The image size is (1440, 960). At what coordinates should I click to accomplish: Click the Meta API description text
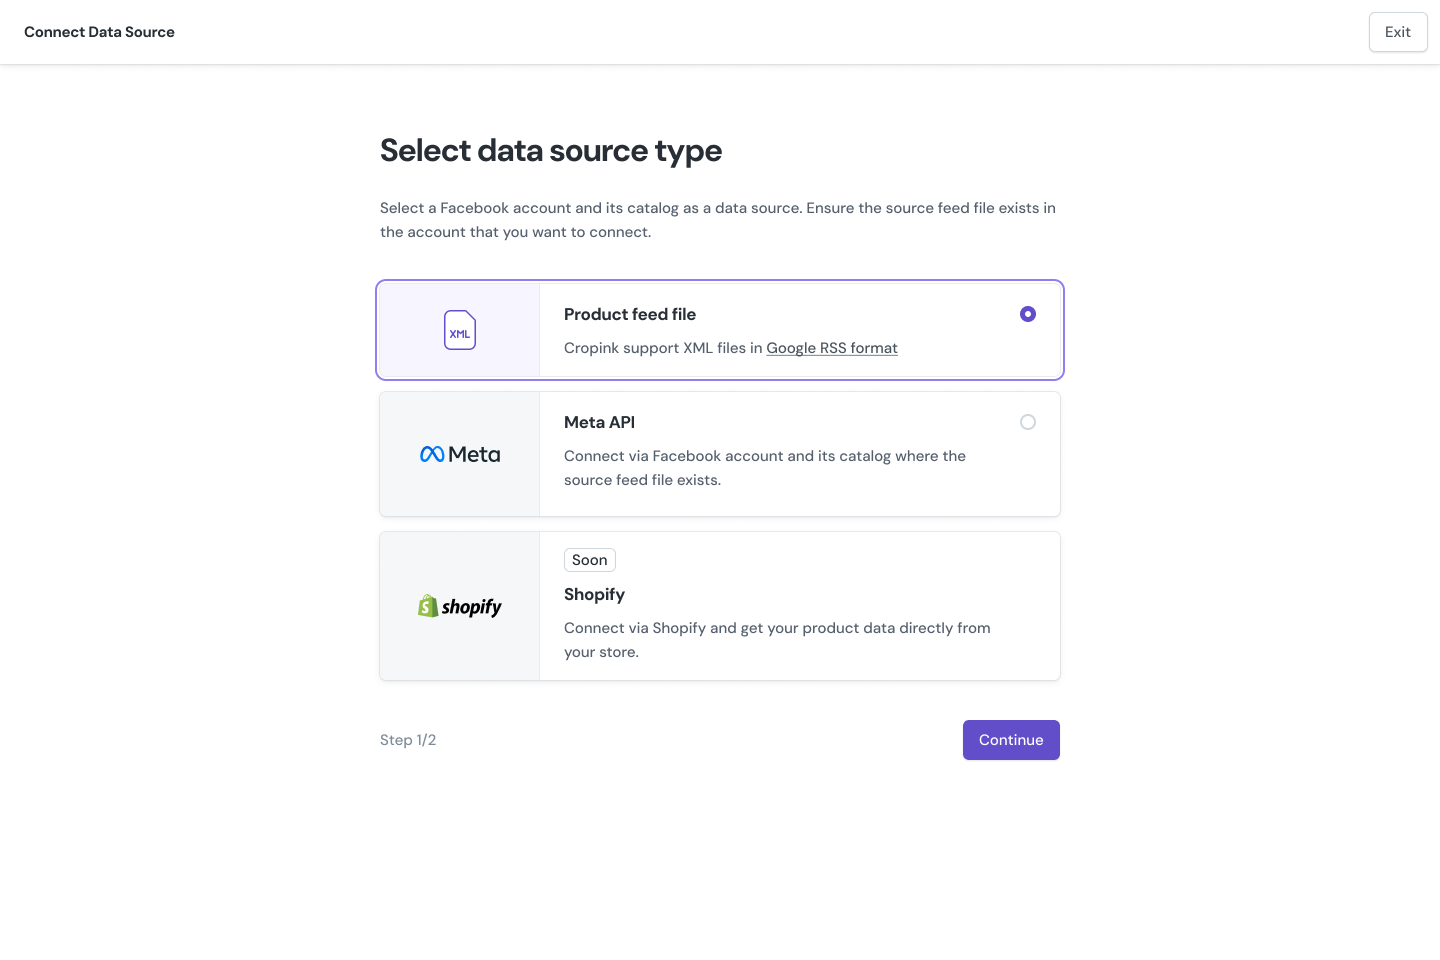pyautogui.click(x=764, y=468)
